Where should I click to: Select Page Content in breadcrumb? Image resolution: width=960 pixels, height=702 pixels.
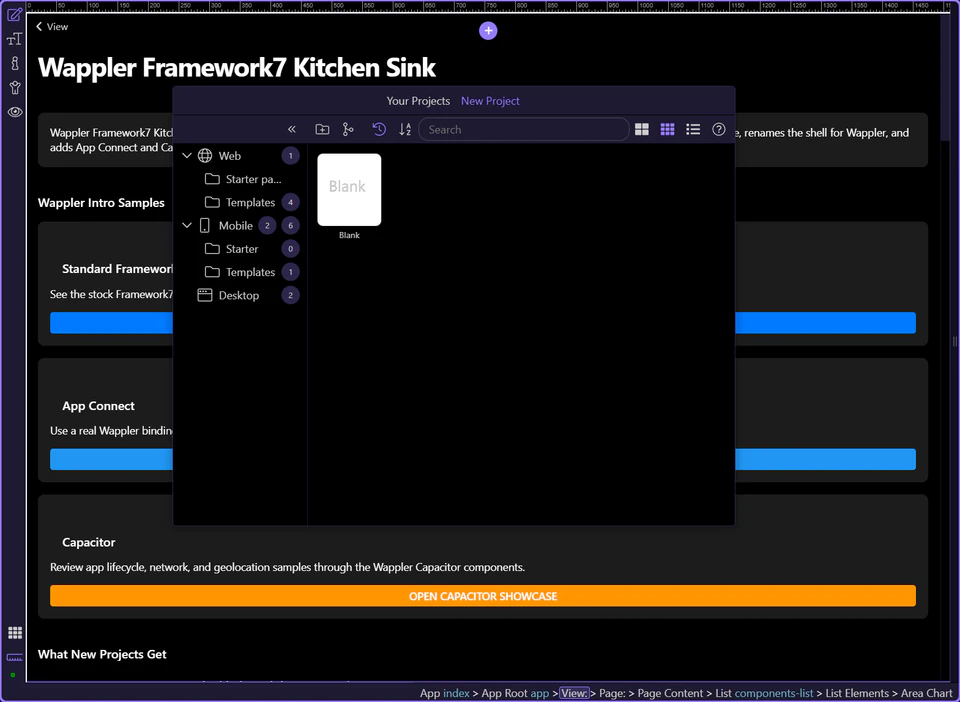click(670, 693)
